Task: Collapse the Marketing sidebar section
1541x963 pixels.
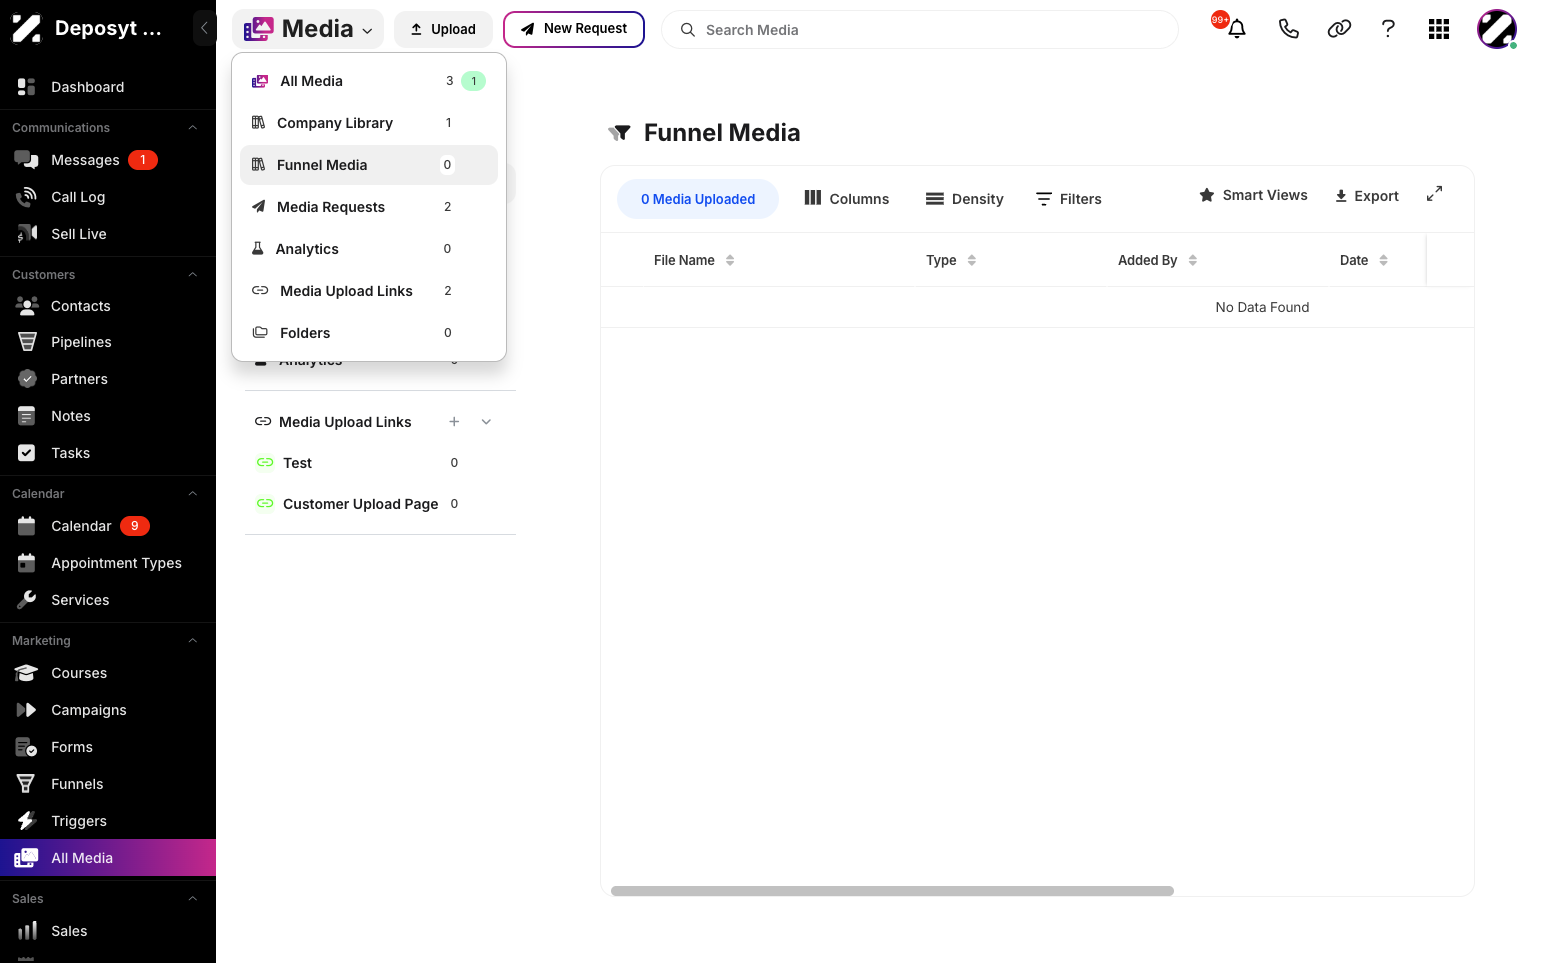Action: [x=193, y=641]
